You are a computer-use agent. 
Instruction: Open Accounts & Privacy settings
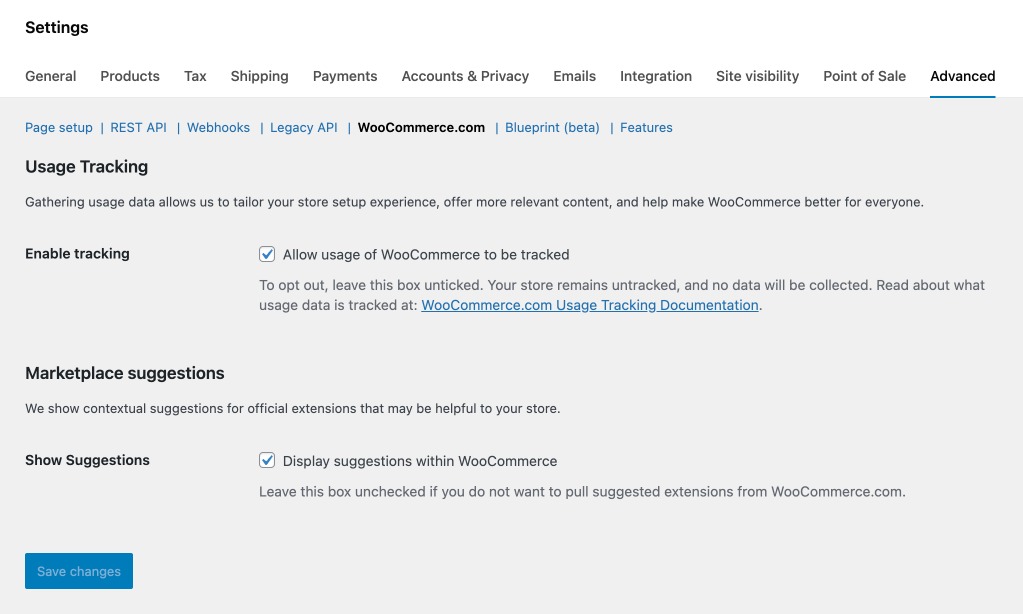464,76
